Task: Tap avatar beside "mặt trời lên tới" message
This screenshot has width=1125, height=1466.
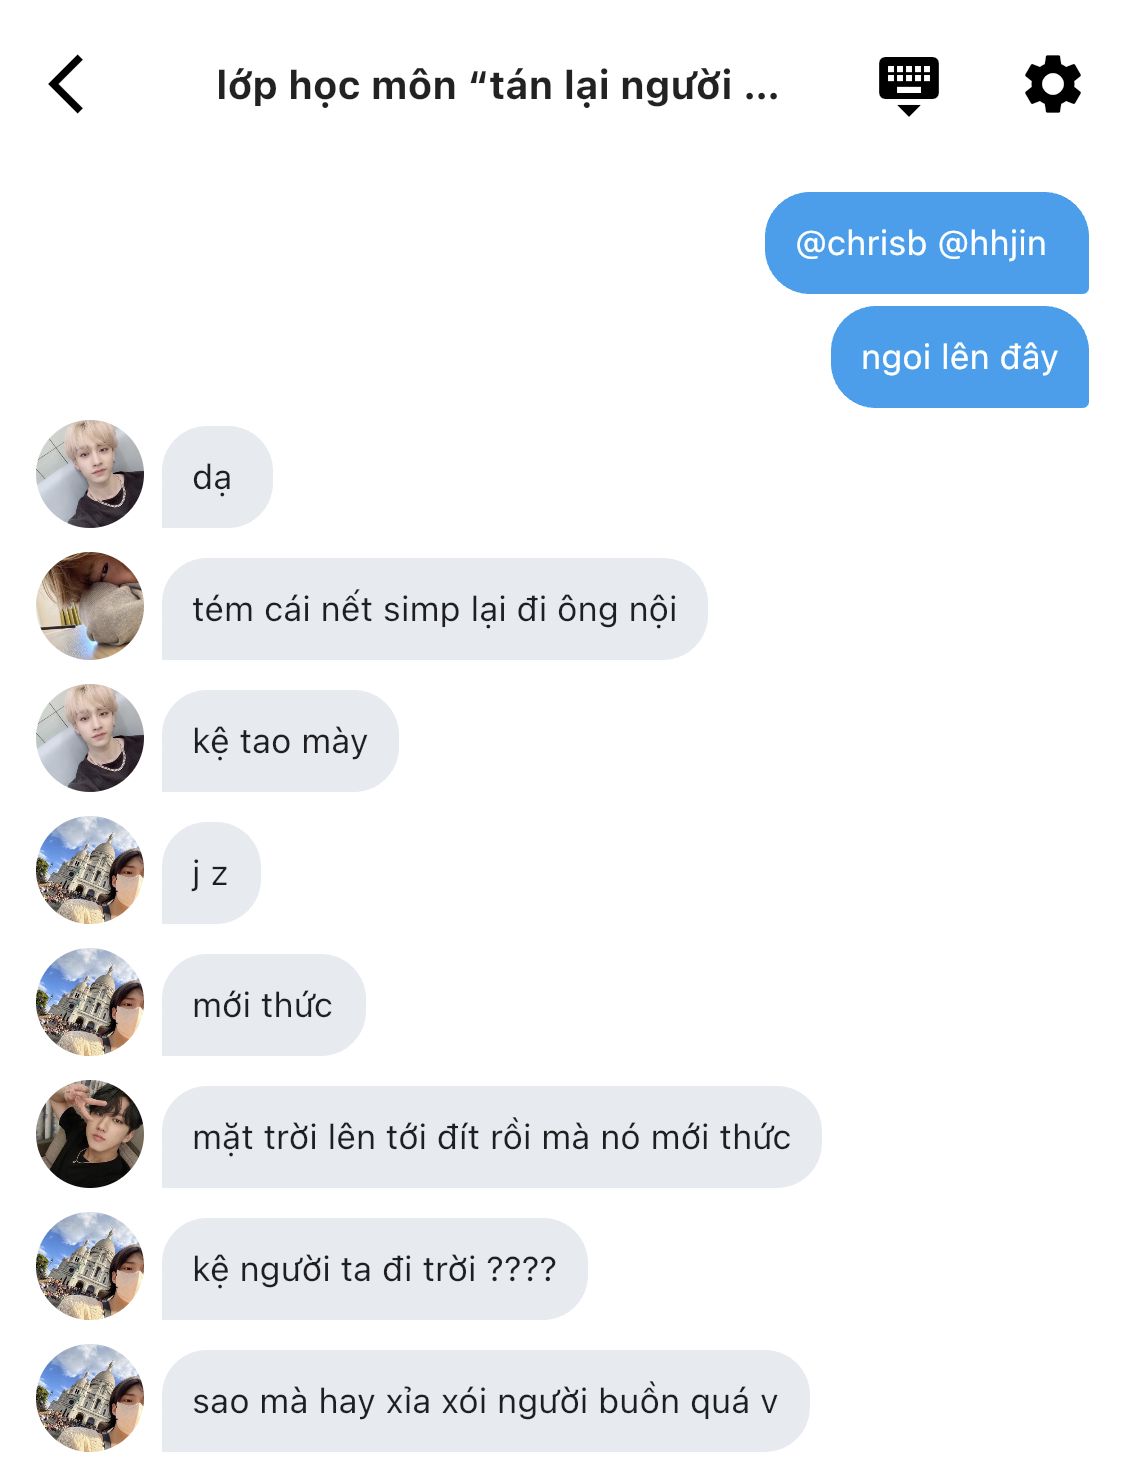Action: (90, 1134)
